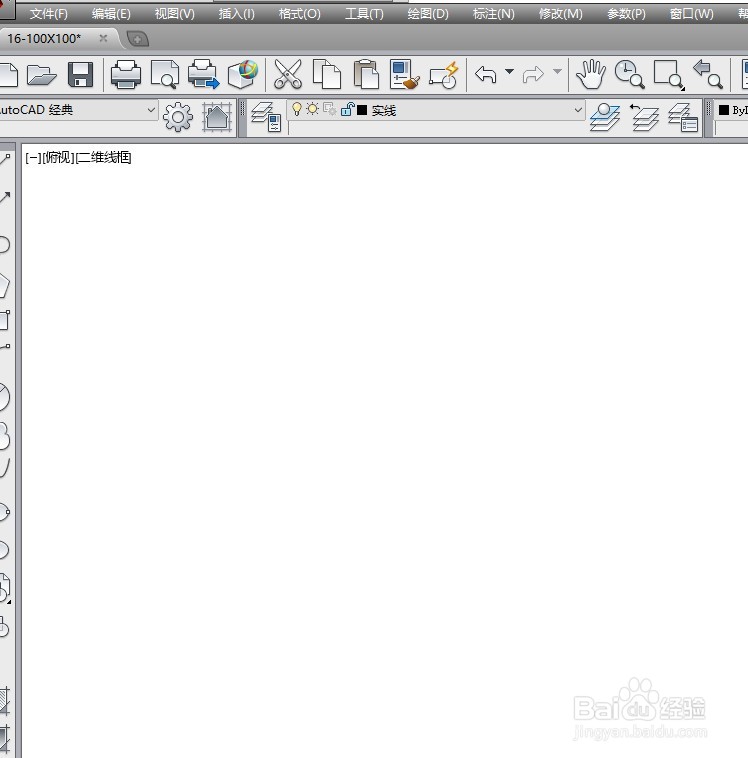The width and height of the screenshot is (748, 758).
Task: Open the Layer Properties Manager icon
Action: [x=266, y=117]
